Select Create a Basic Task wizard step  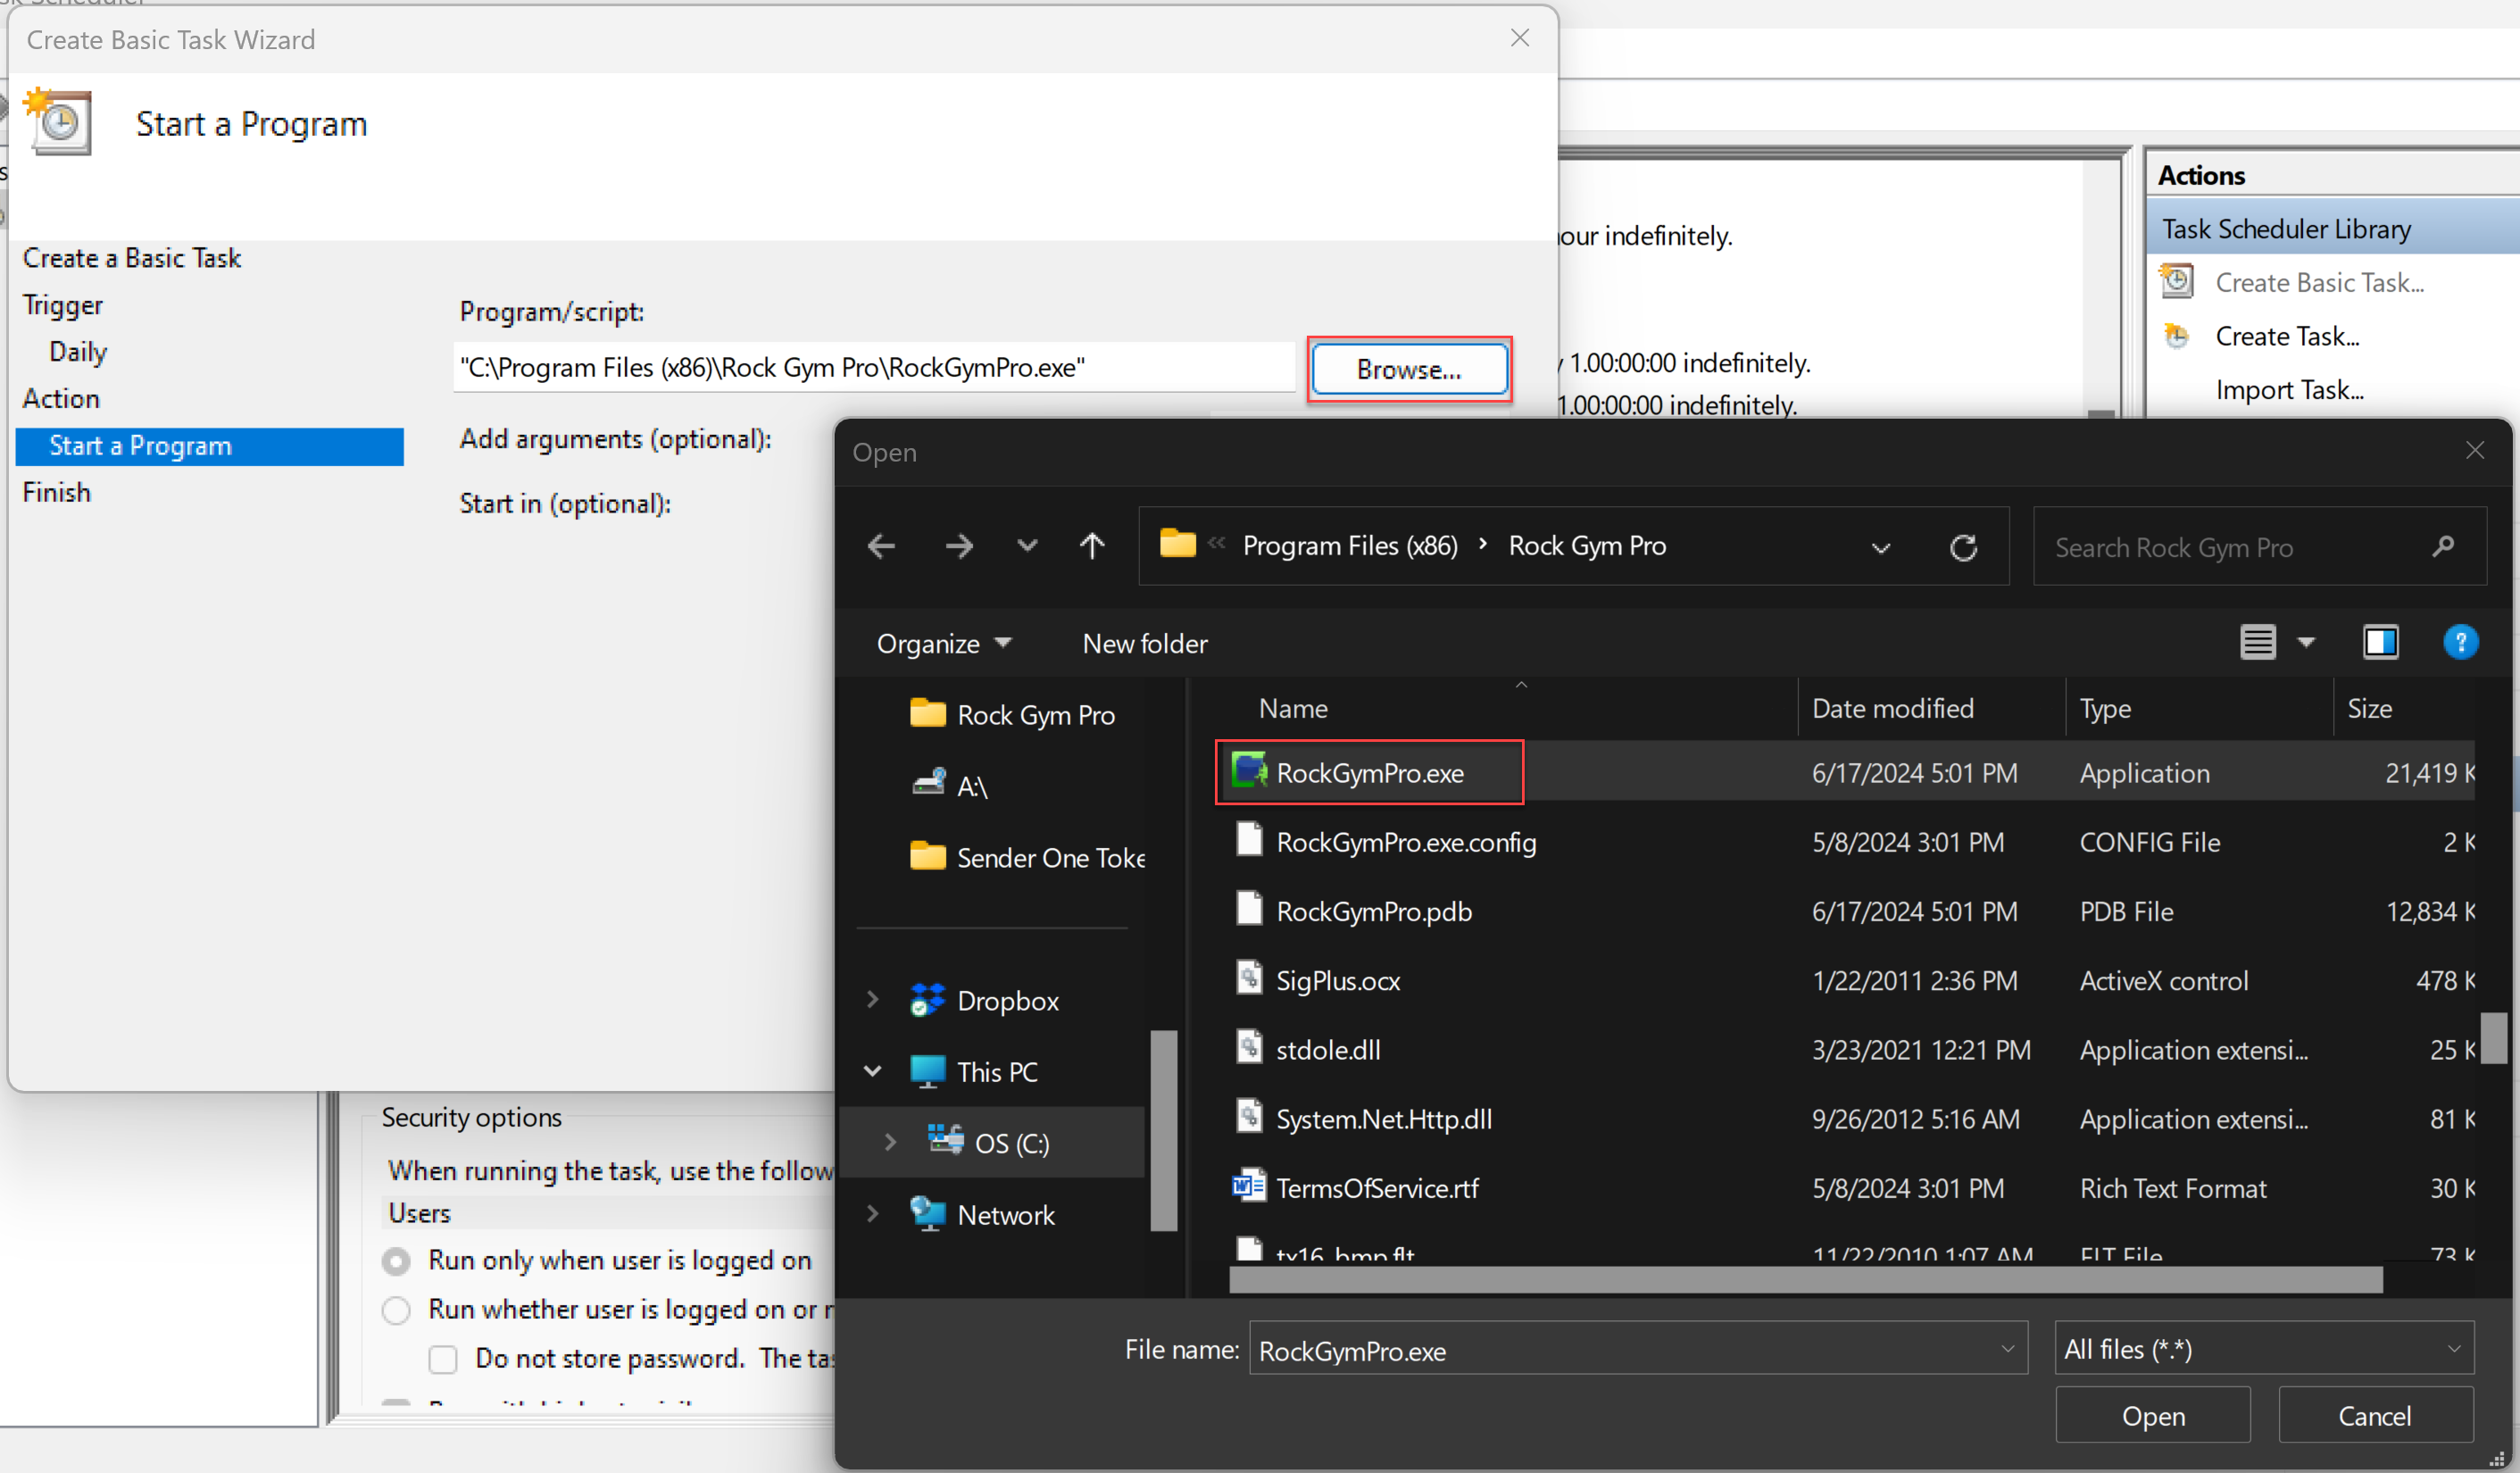tap(132, 258)
